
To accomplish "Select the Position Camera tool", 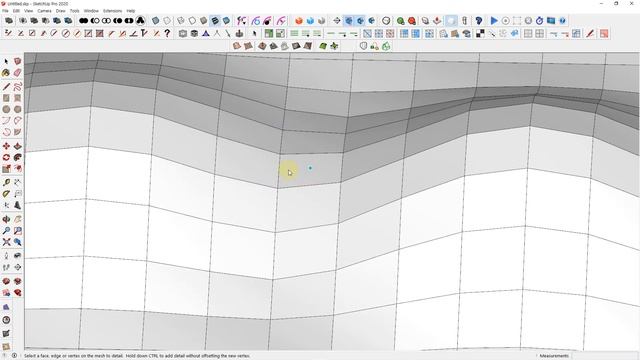I will coord(6,256).
